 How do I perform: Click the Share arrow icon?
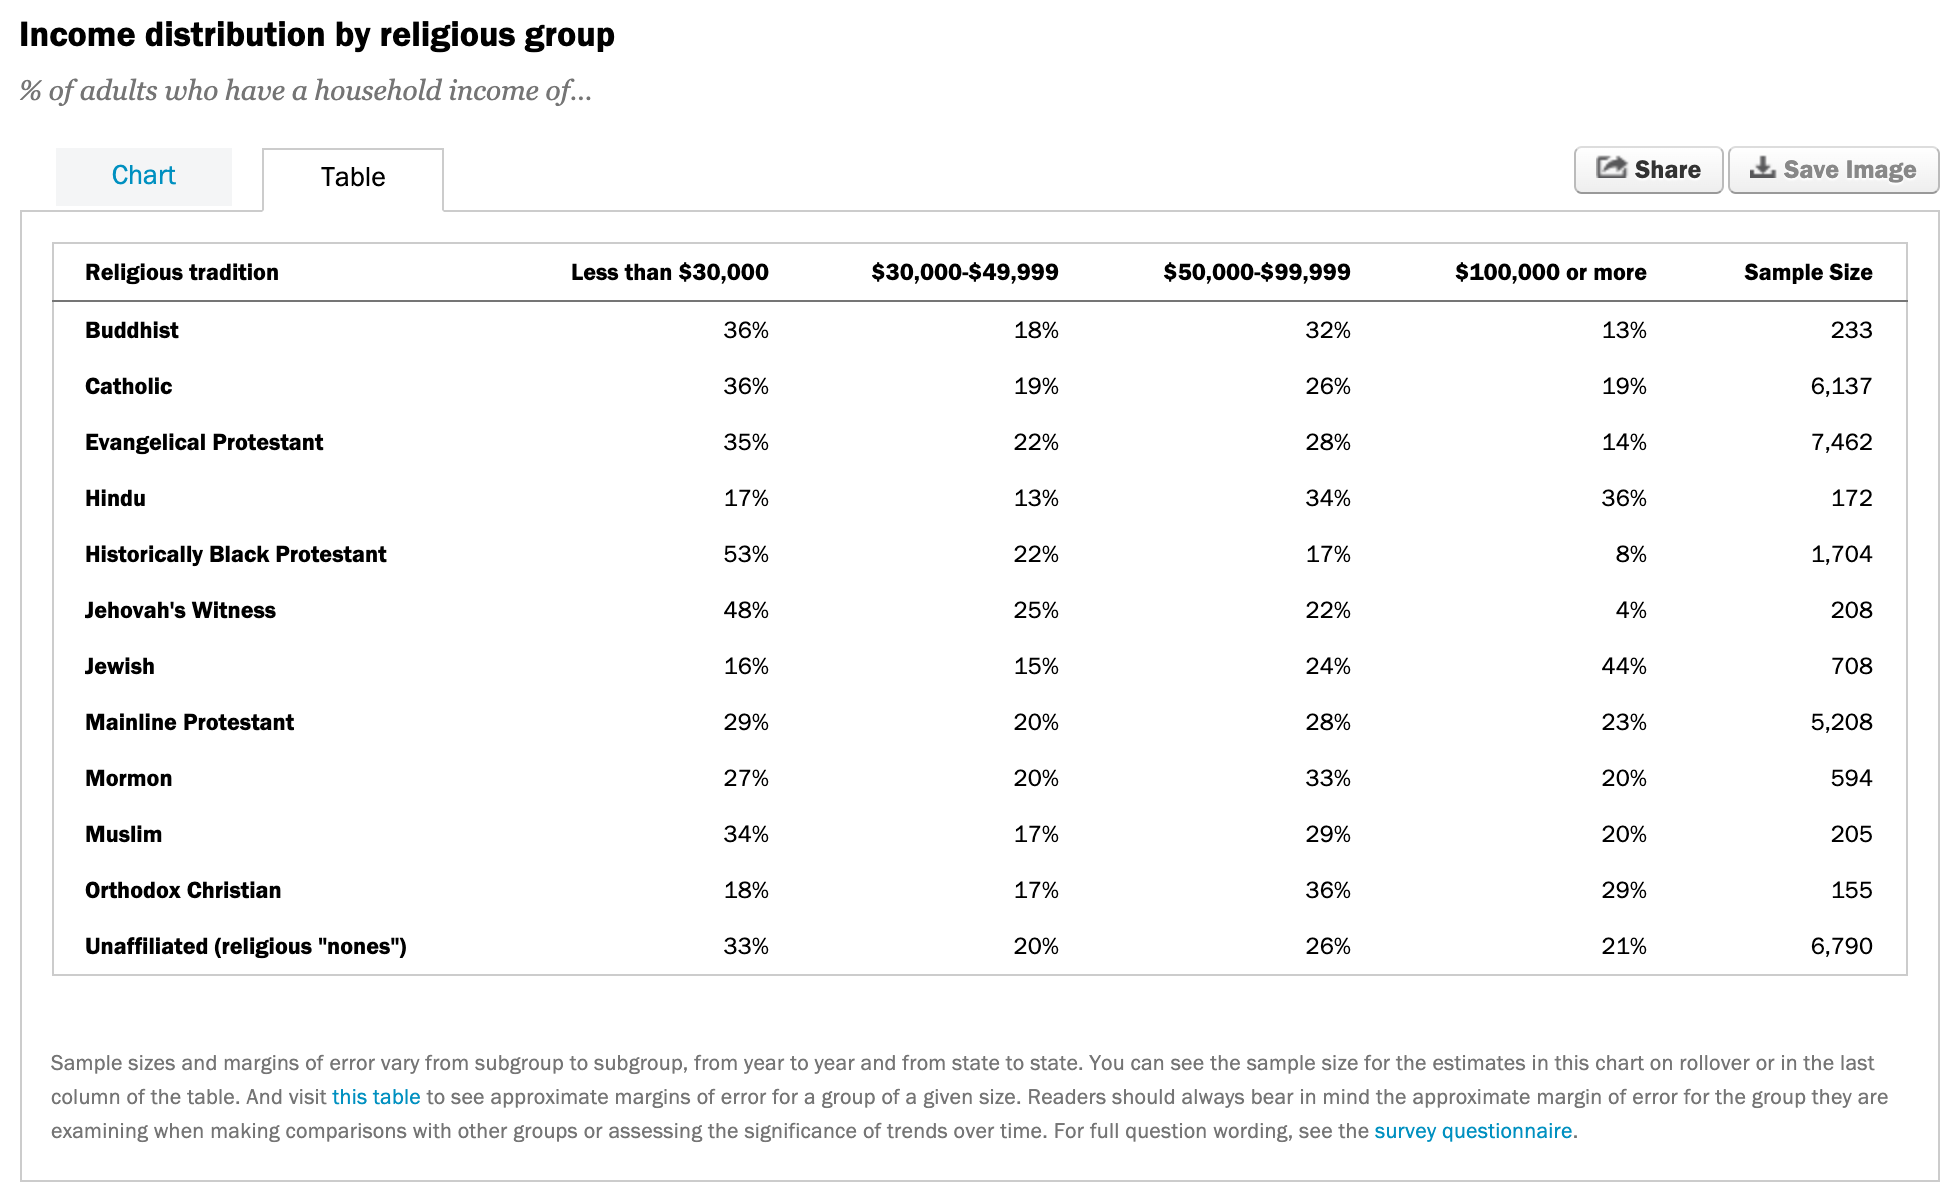point(1611,168)
